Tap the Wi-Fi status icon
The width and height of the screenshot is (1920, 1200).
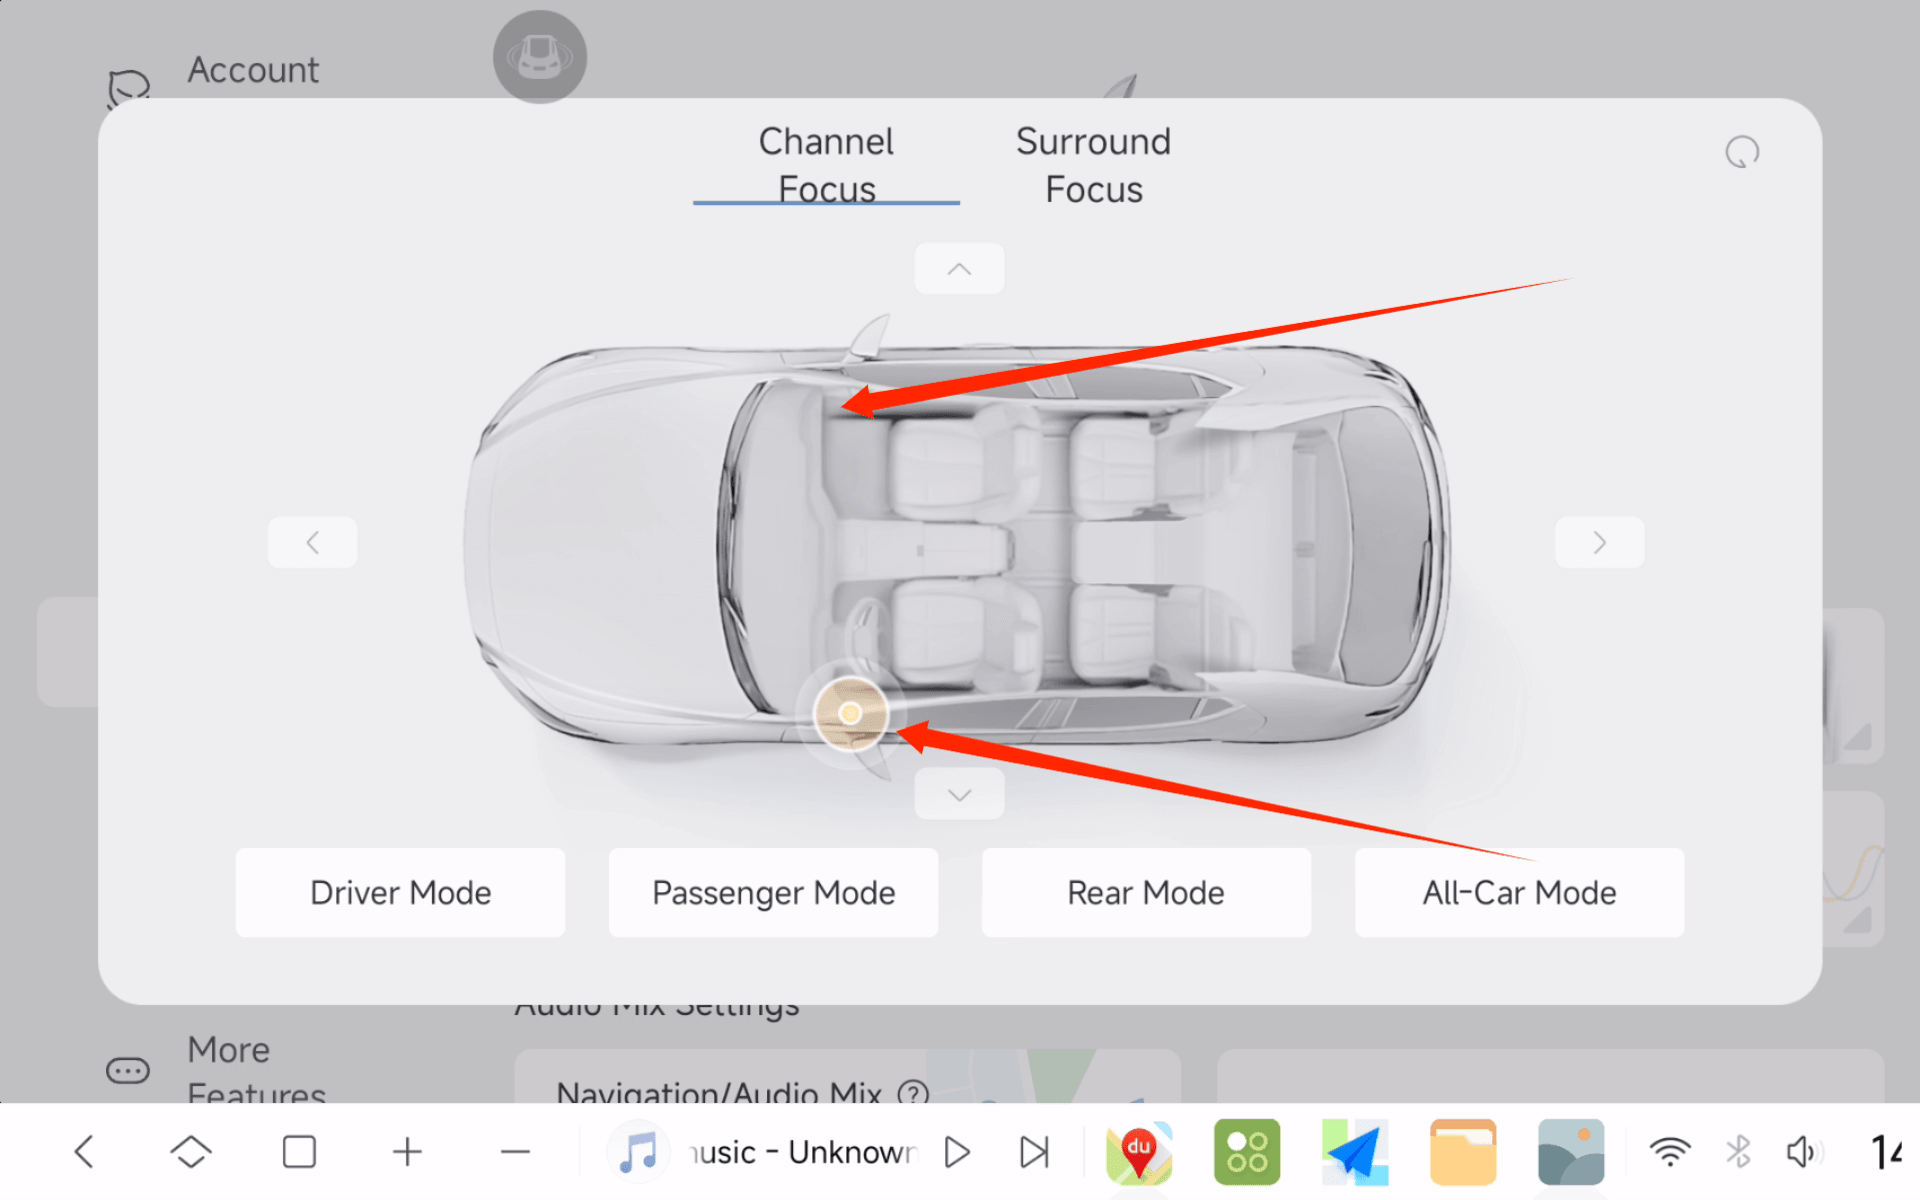[x=1669, y=1152]
